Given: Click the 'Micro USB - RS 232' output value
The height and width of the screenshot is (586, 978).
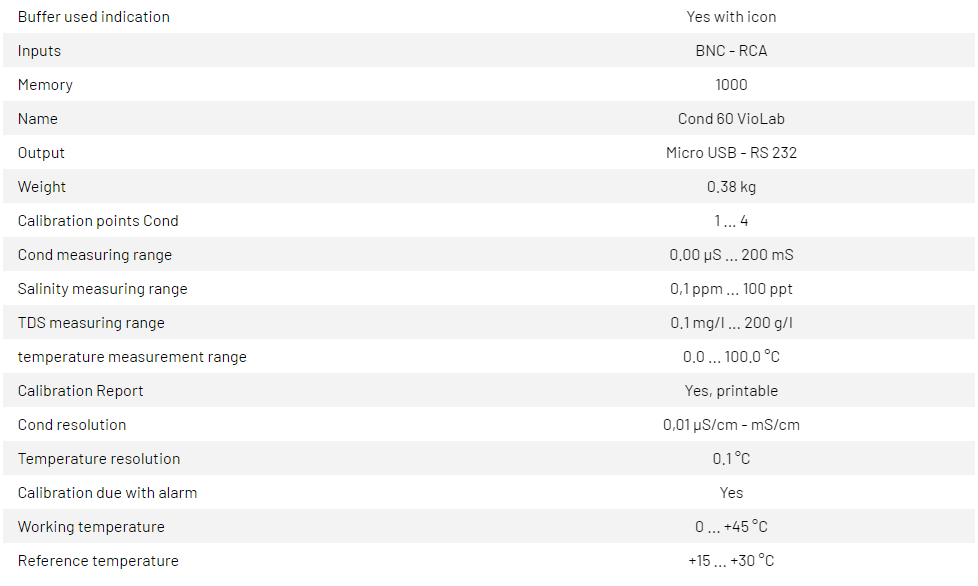Looking at the screenshot, I should point(731,153).
